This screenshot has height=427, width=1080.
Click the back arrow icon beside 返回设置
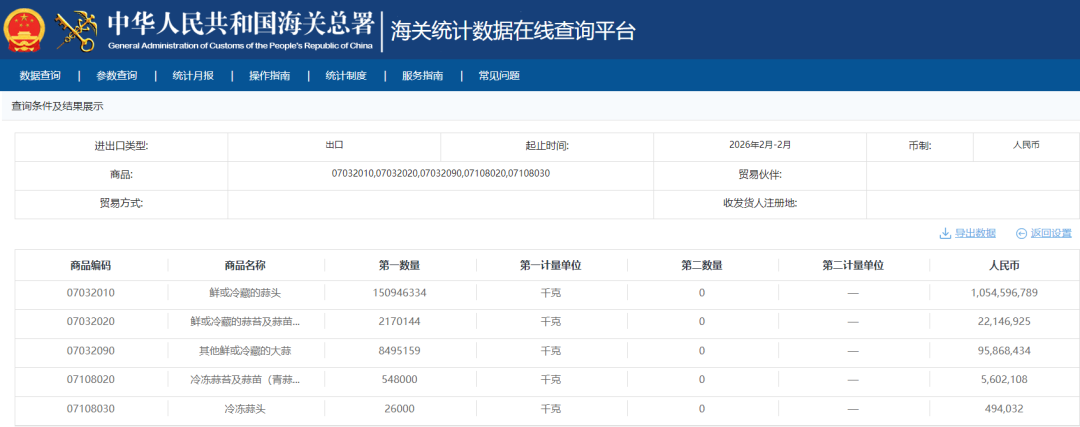tap(1021, 233)
